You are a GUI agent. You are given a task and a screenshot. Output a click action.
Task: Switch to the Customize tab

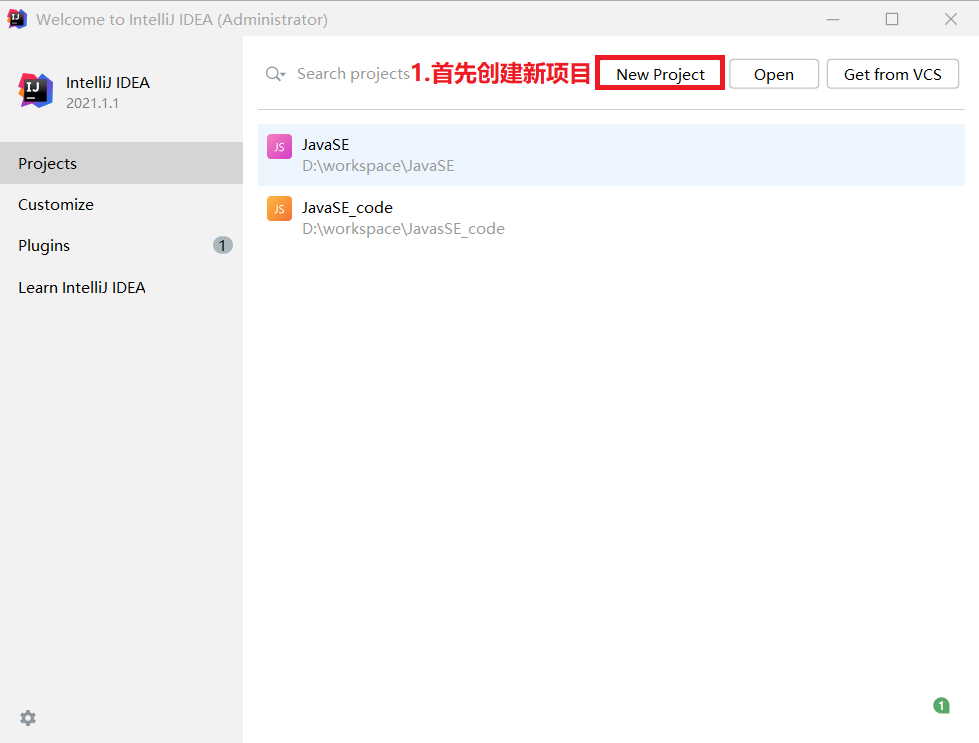121,204
